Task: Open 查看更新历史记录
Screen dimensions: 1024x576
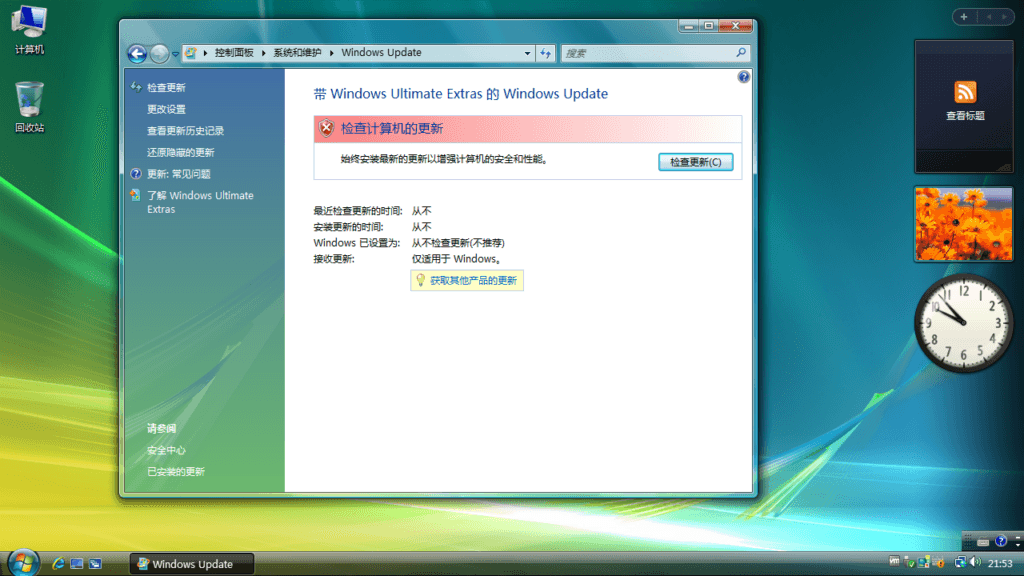Action: [x=185, y=131]
